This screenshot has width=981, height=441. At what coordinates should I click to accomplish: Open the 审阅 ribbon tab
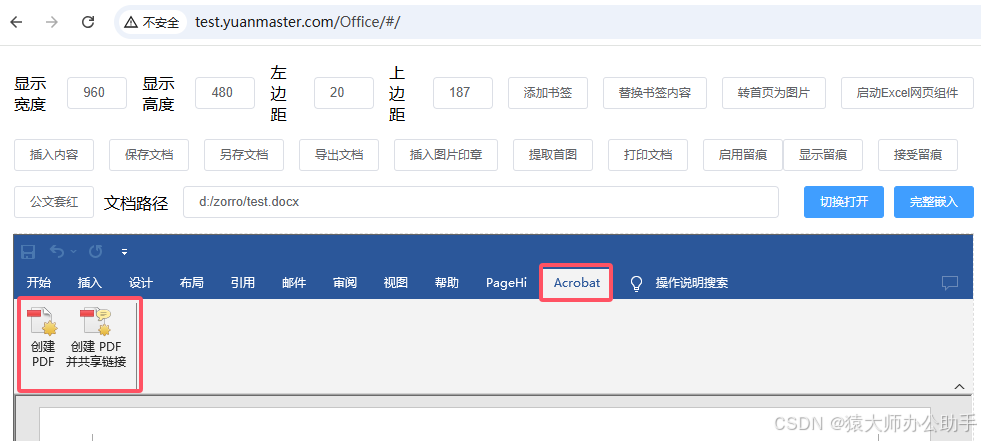(345, 283)
